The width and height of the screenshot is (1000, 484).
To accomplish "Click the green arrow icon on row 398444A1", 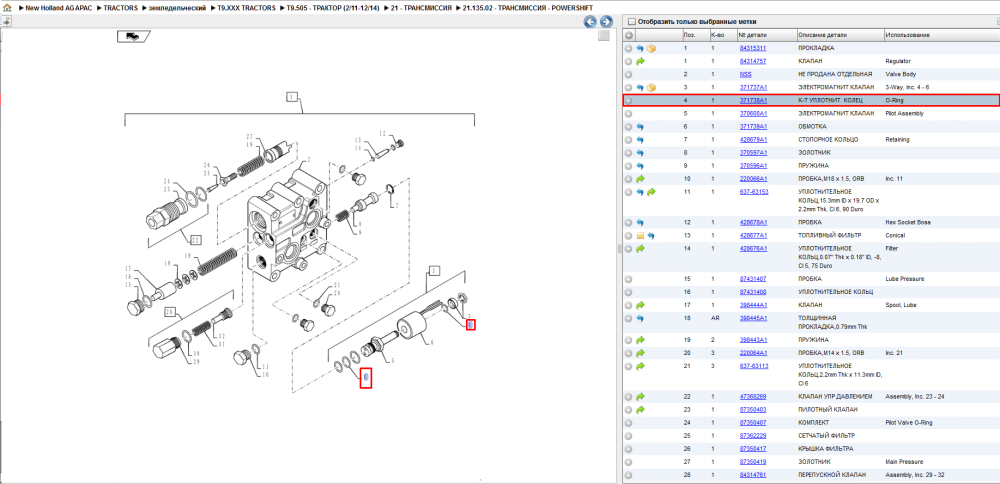I will point(640,305).
